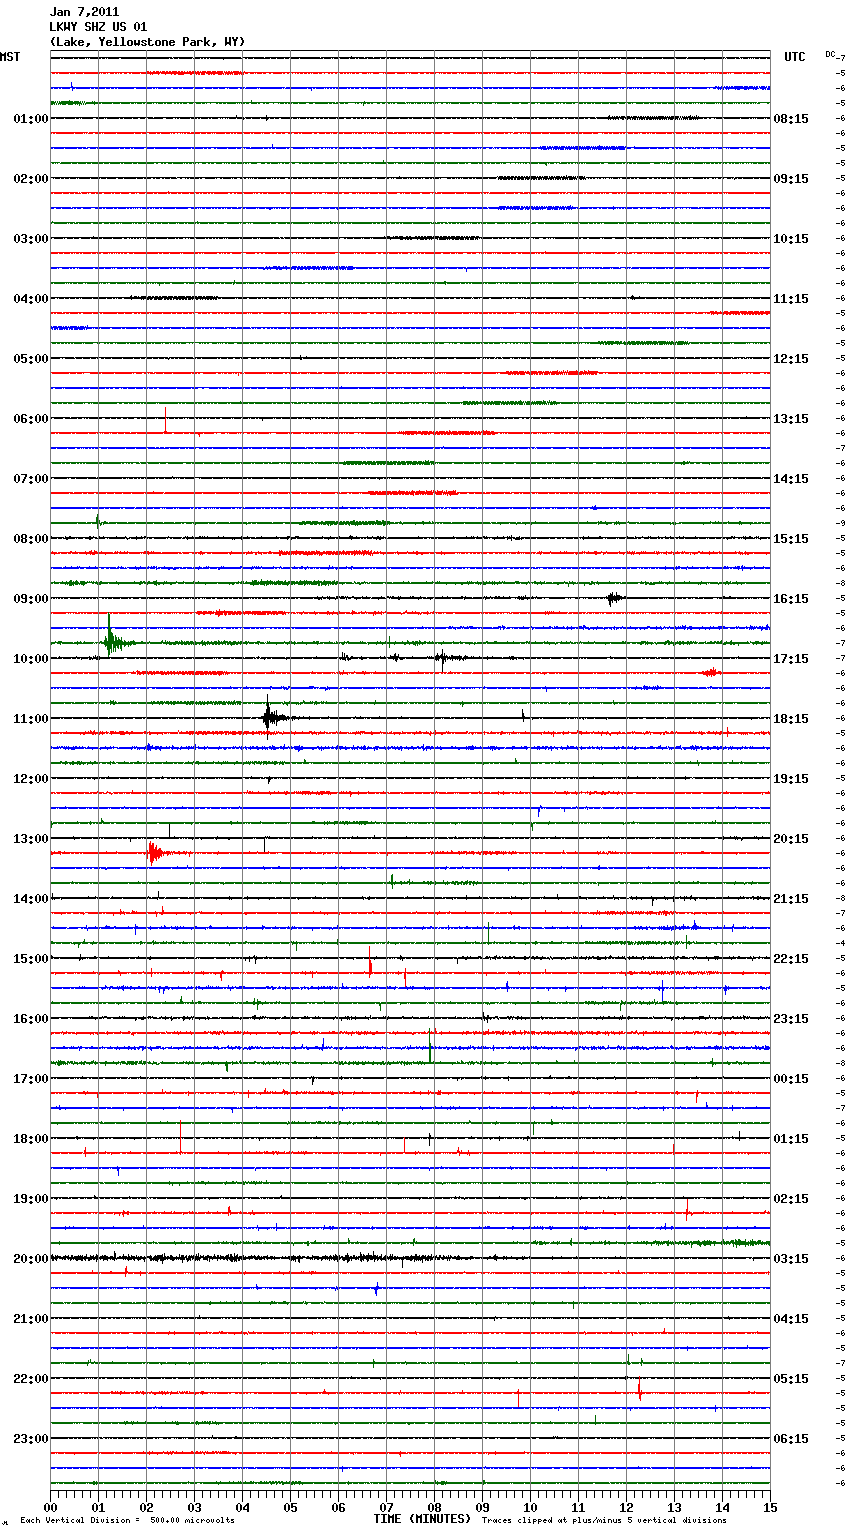
Task: Select the 15:00 MST time label
Action: tap(31, 959)
